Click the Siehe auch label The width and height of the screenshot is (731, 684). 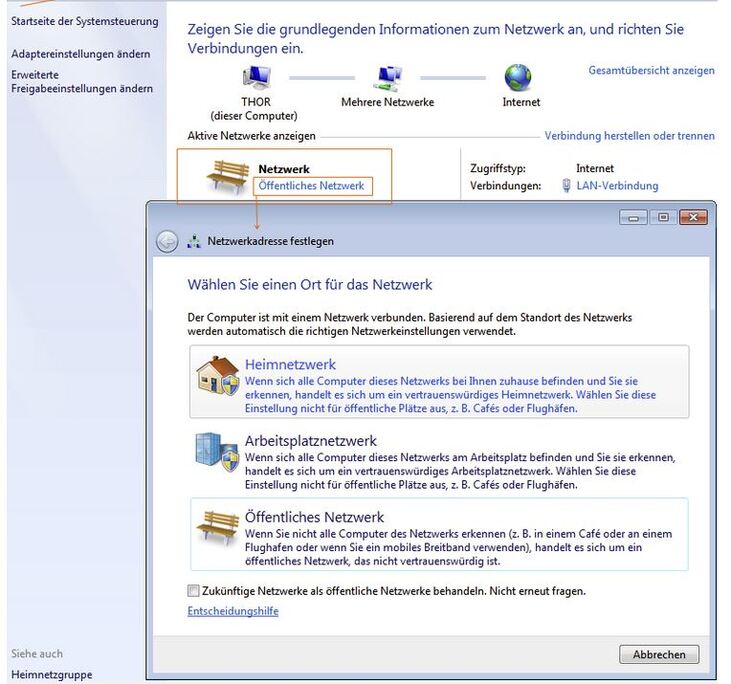37,654
